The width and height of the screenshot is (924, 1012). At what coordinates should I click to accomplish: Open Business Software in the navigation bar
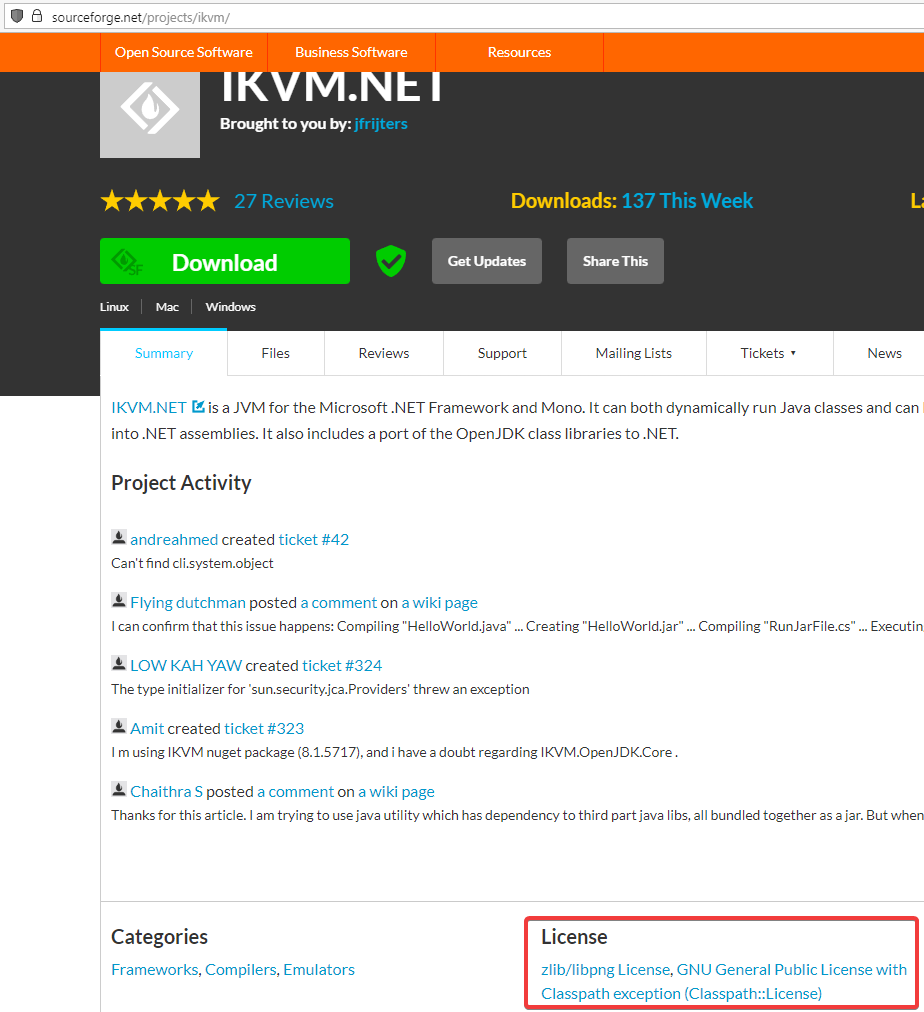pyautogui.click(x=351, y=51)
